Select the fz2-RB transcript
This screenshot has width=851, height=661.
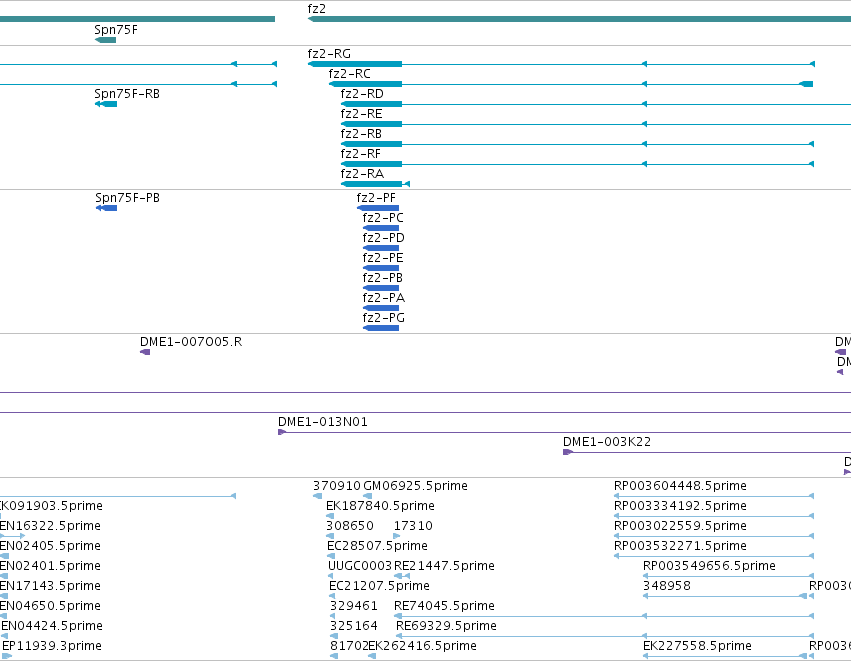click(x=577, y=144)
